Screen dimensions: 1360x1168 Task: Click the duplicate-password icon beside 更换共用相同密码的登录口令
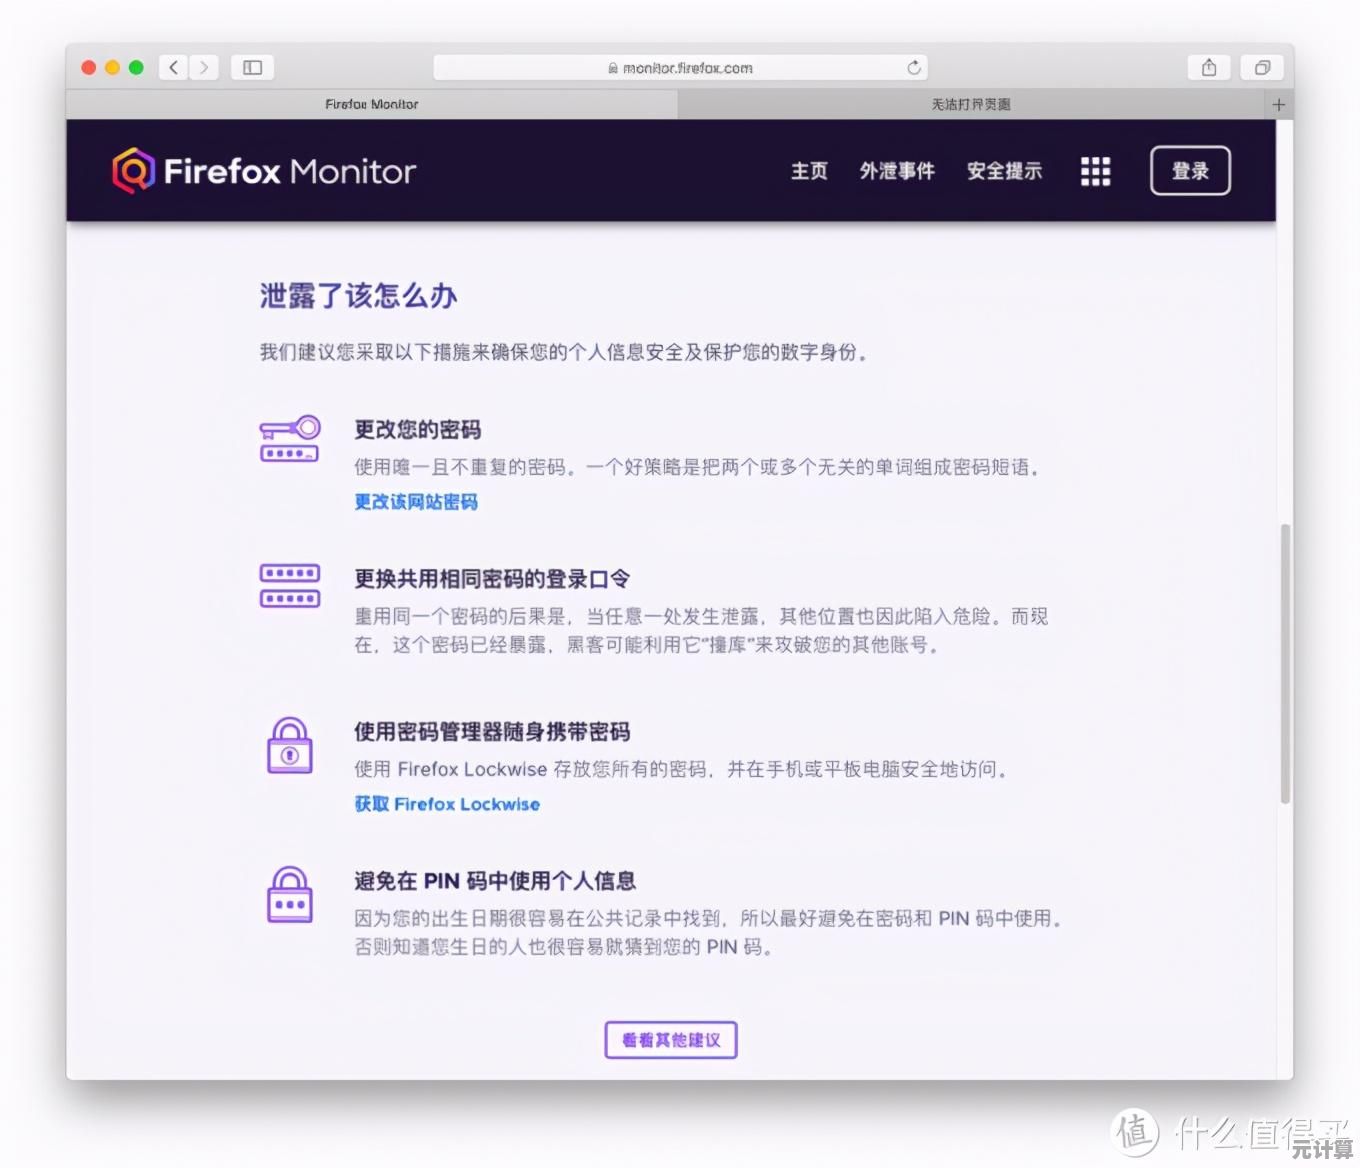[289, 586]
